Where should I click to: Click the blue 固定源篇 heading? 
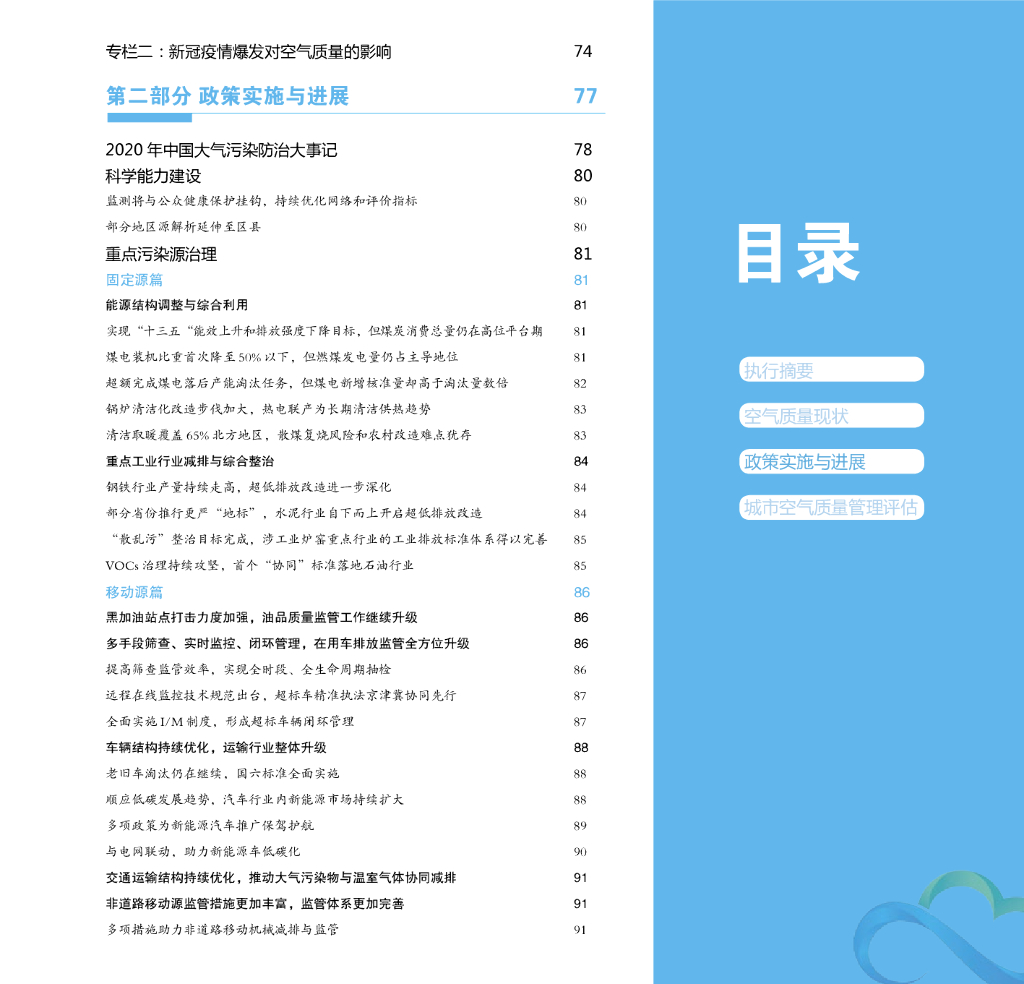(135, 280)
